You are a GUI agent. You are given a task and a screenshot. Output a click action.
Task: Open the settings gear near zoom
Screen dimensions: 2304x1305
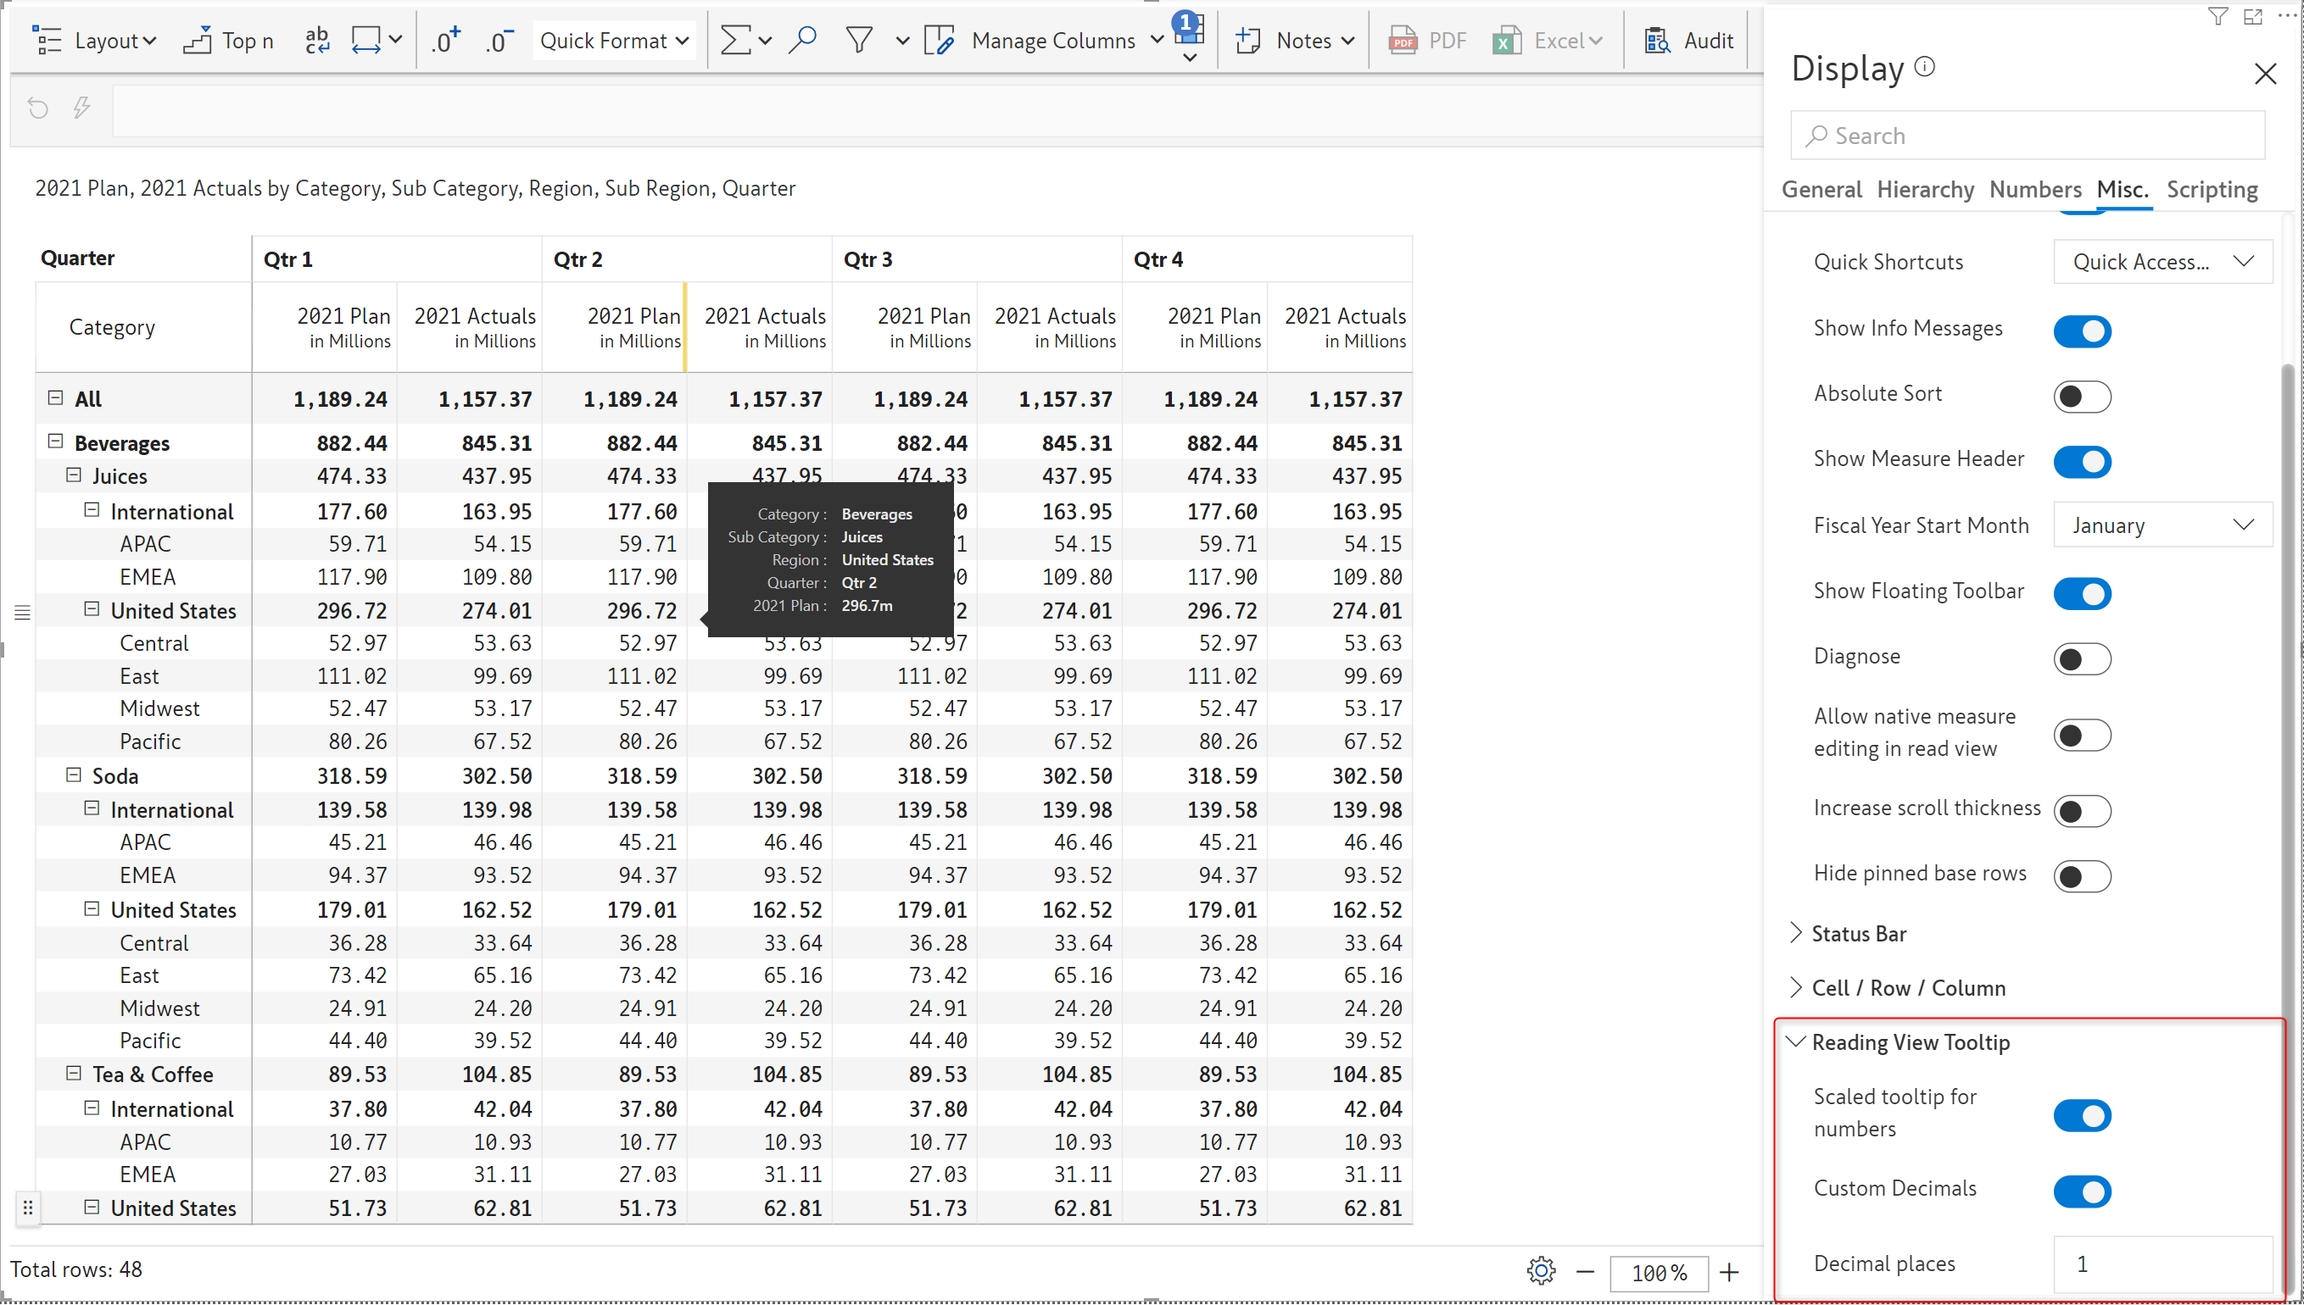click(1541, 1271)
